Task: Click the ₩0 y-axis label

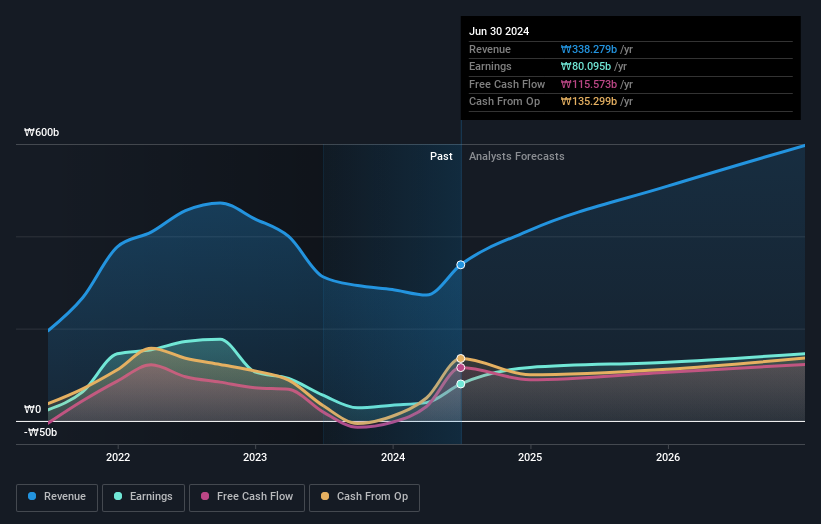Action: tap(32, 409)
